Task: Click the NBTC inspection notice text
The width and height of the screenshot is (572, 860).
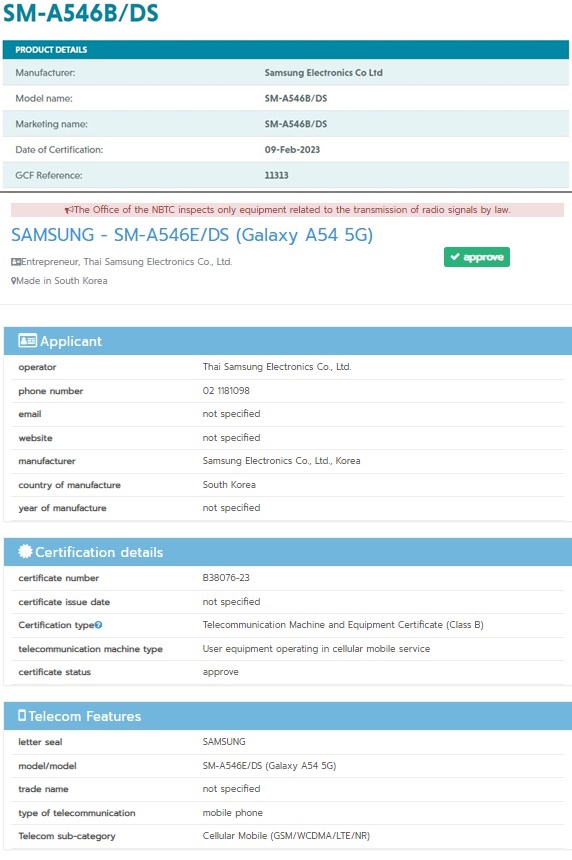Action: point(292,210)
